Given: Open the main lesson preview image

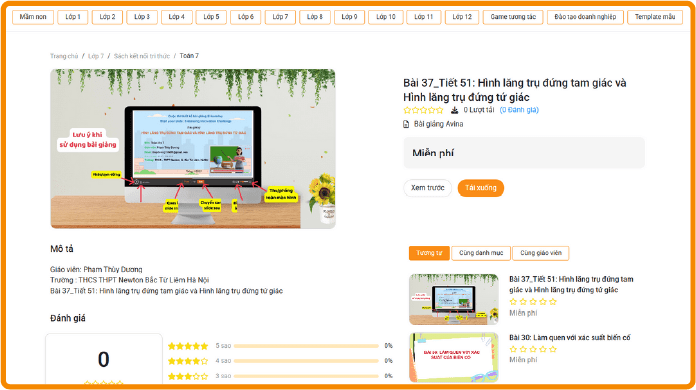Looking at the screenshot, I should pyautogui.click(x=193, y=149).
